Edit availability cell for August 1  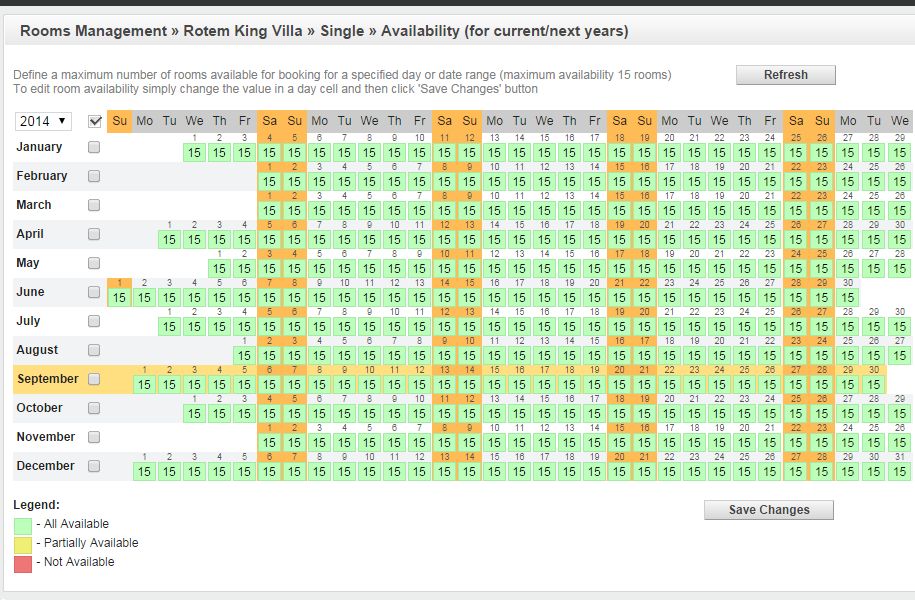tap(245, 355)
